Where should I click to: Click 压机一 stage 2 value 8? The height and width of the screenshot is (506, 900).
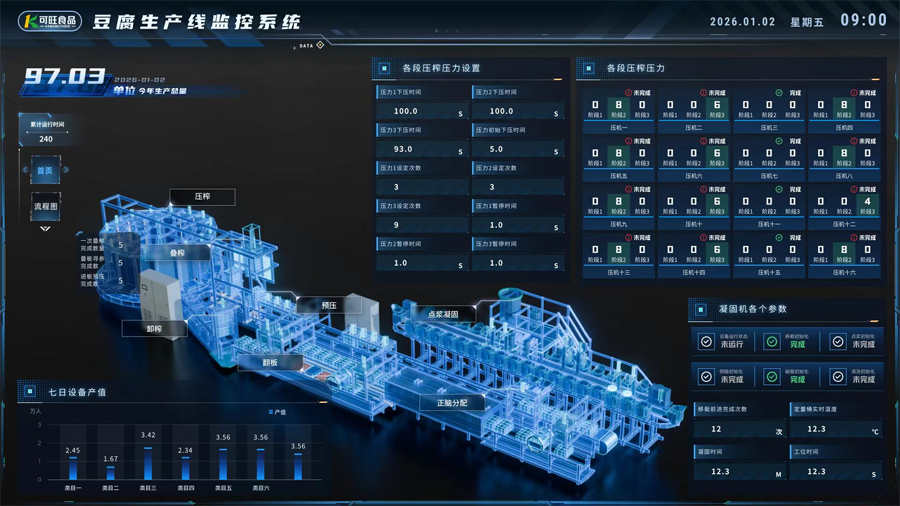pos(618,105)
